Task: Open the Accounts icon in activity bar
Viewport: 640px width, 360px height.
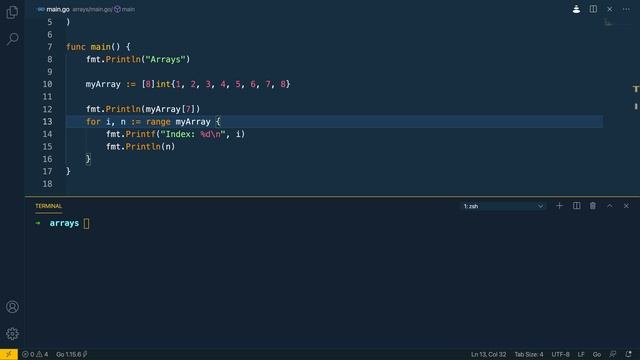Action: 12,307
